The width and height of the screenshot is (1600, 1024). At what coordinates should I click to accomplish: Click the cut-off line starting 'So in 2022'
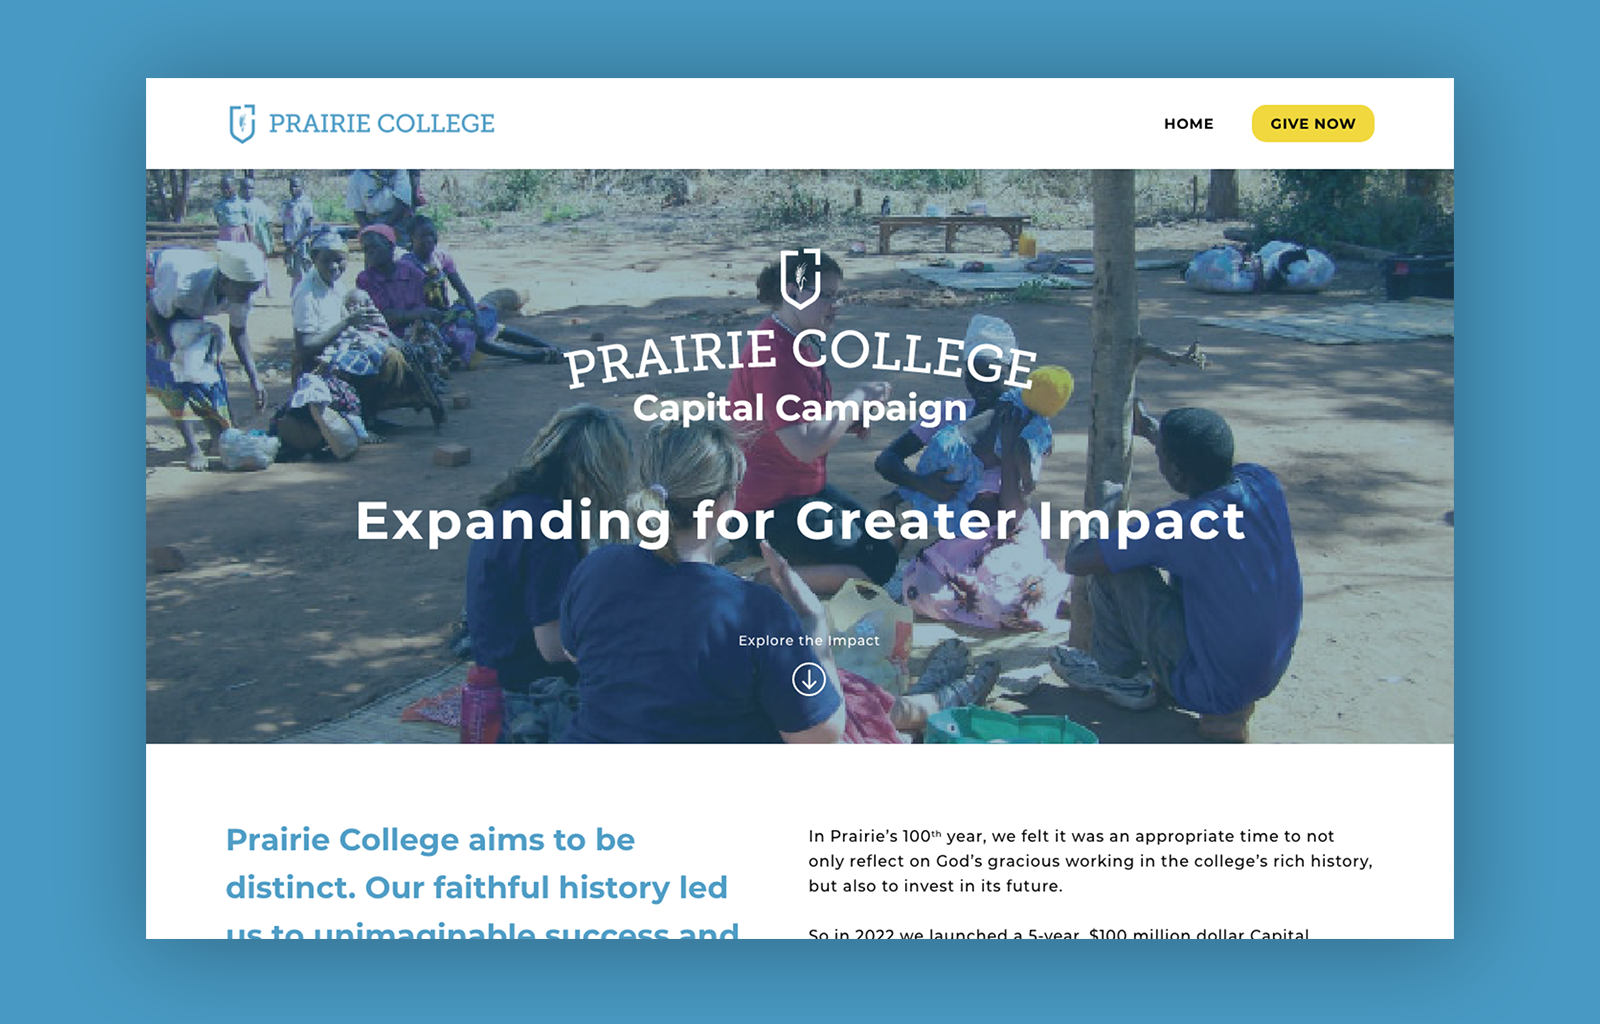(1058, 933)
